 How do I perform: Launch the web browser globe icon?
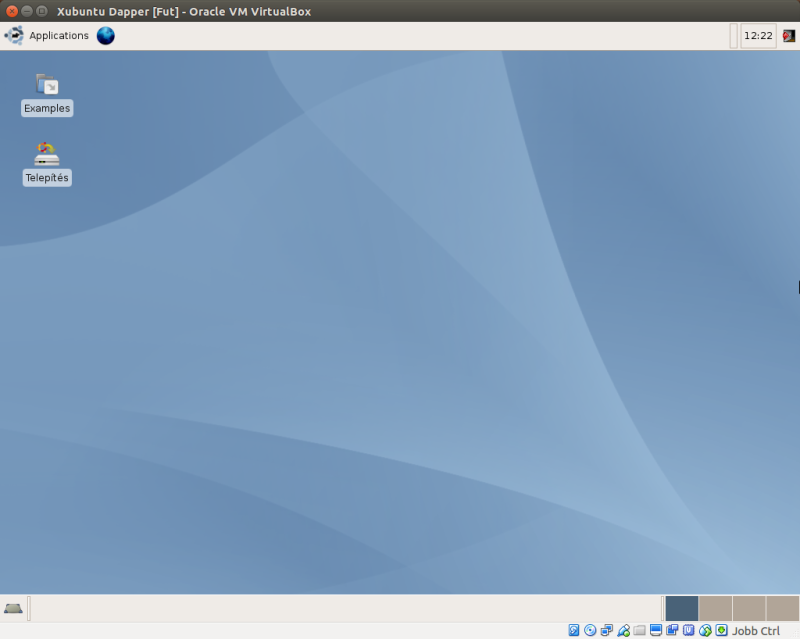[x=106, y=36]
